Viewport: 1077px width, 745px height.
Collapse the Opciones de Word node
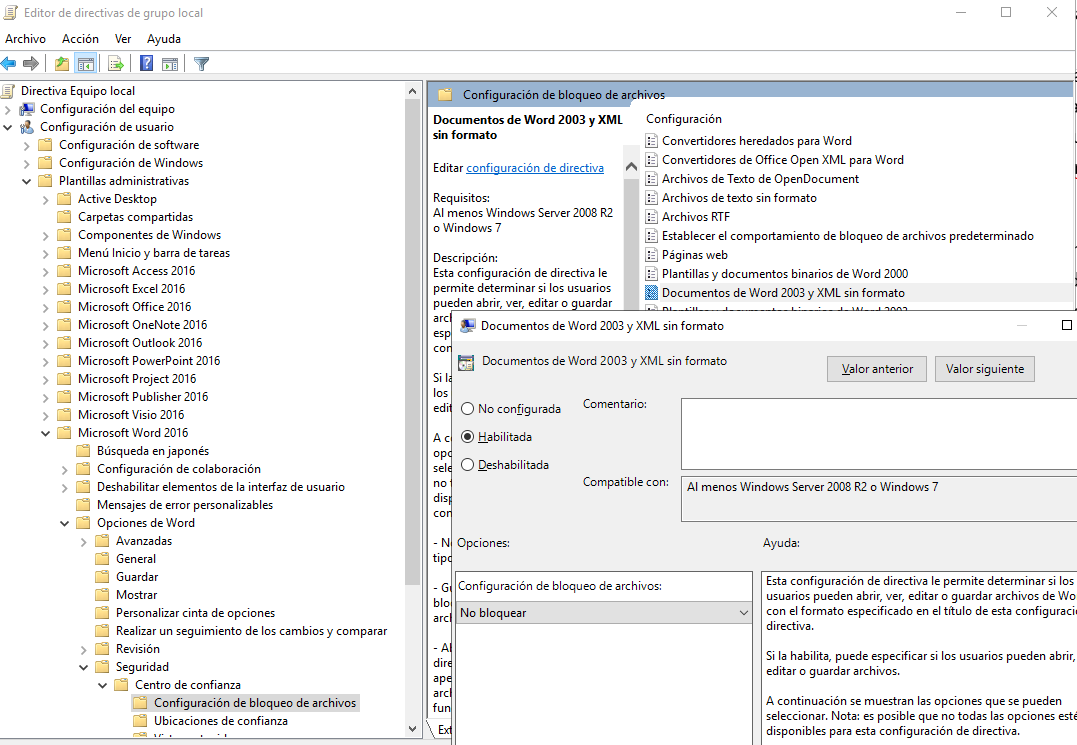(x=65, y=523)
